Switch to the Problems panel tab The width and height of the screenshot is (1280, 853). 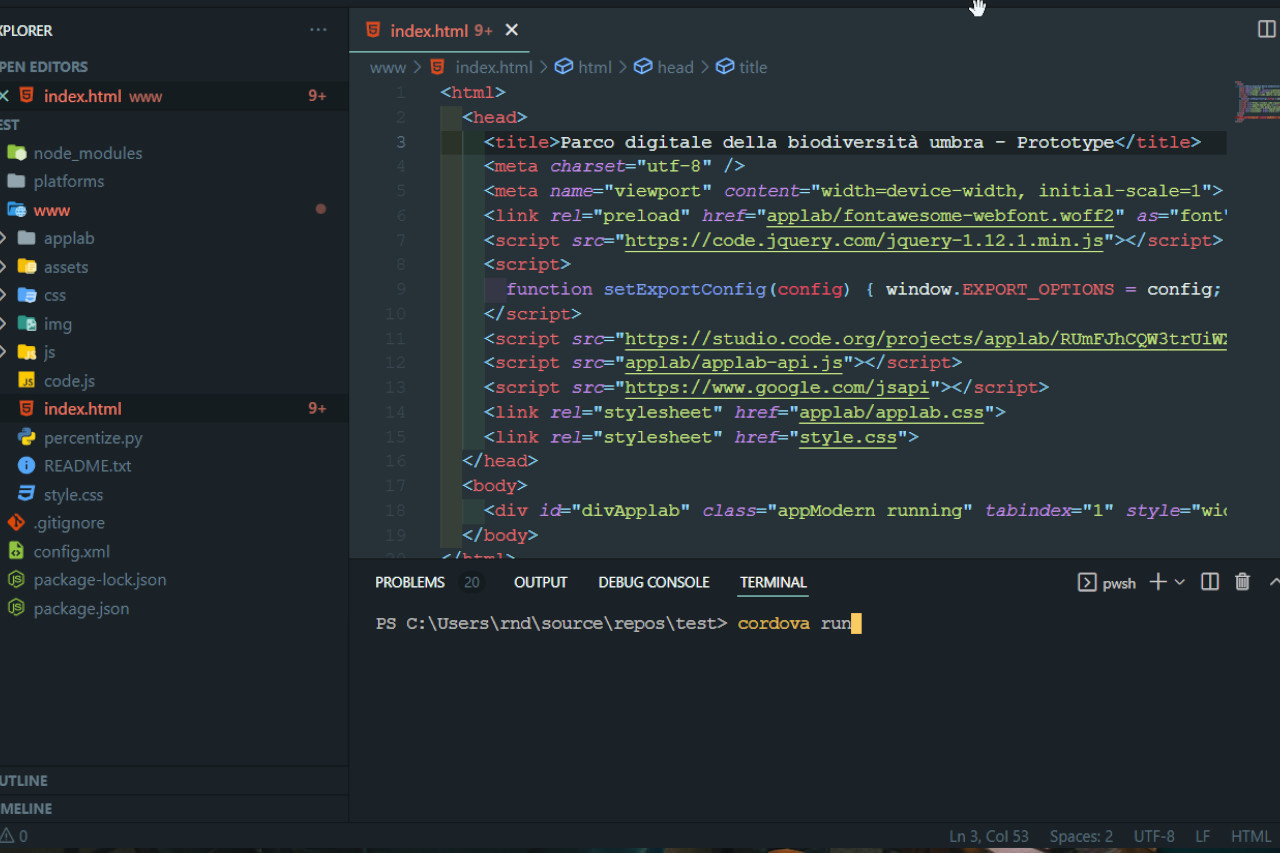[410, 582]
